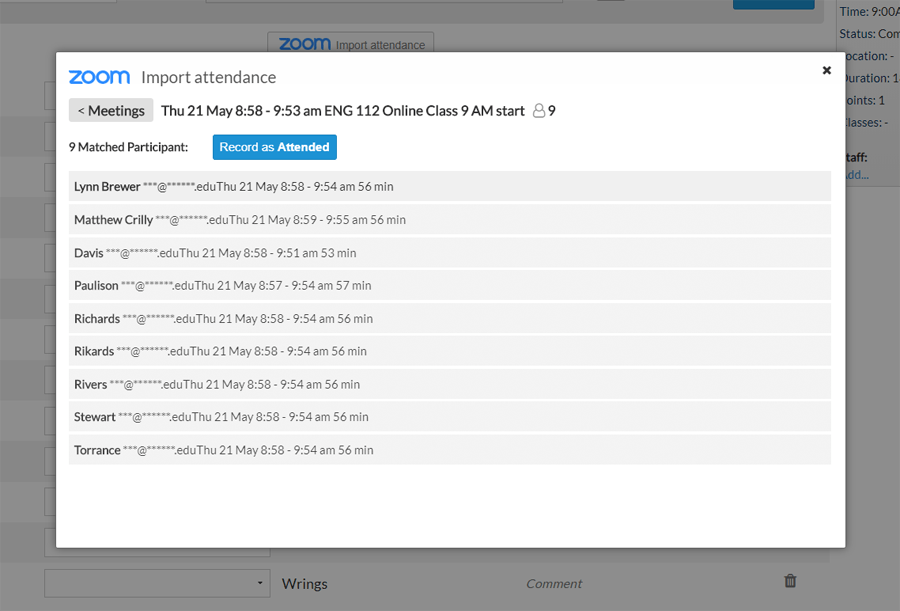Select Richards participant row
This screenshot has width=900, height=611.
point(449,318)
